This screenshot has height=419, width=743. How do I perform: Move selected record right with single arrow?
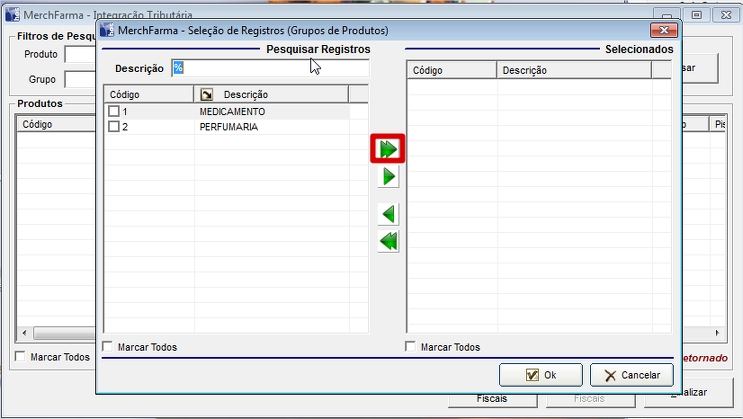click(388, 177)
